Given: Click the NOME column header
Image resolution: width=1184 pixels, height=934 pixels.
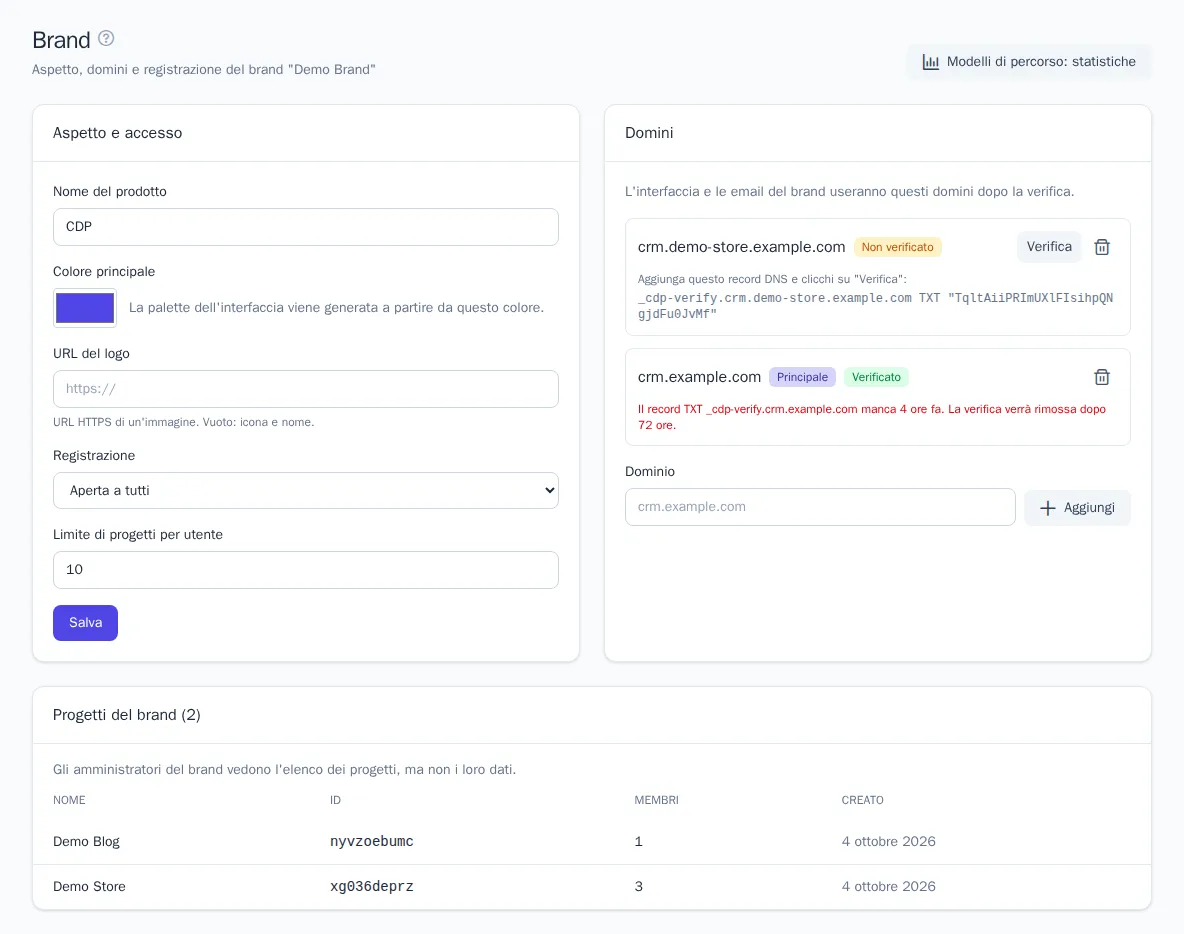Looking at the screenshot, I should [69, 800].
